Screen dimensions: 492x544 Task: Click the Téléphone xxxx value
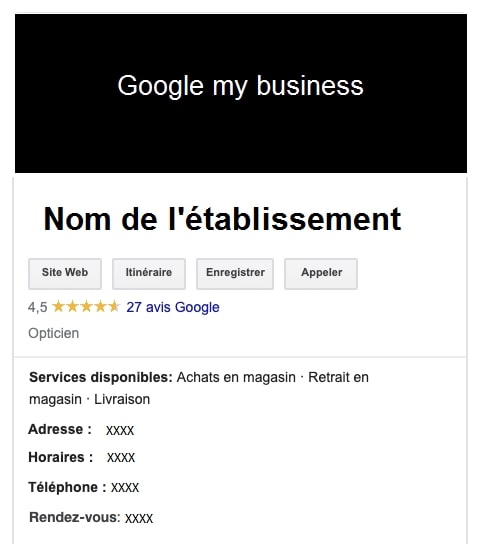[125, 488]
